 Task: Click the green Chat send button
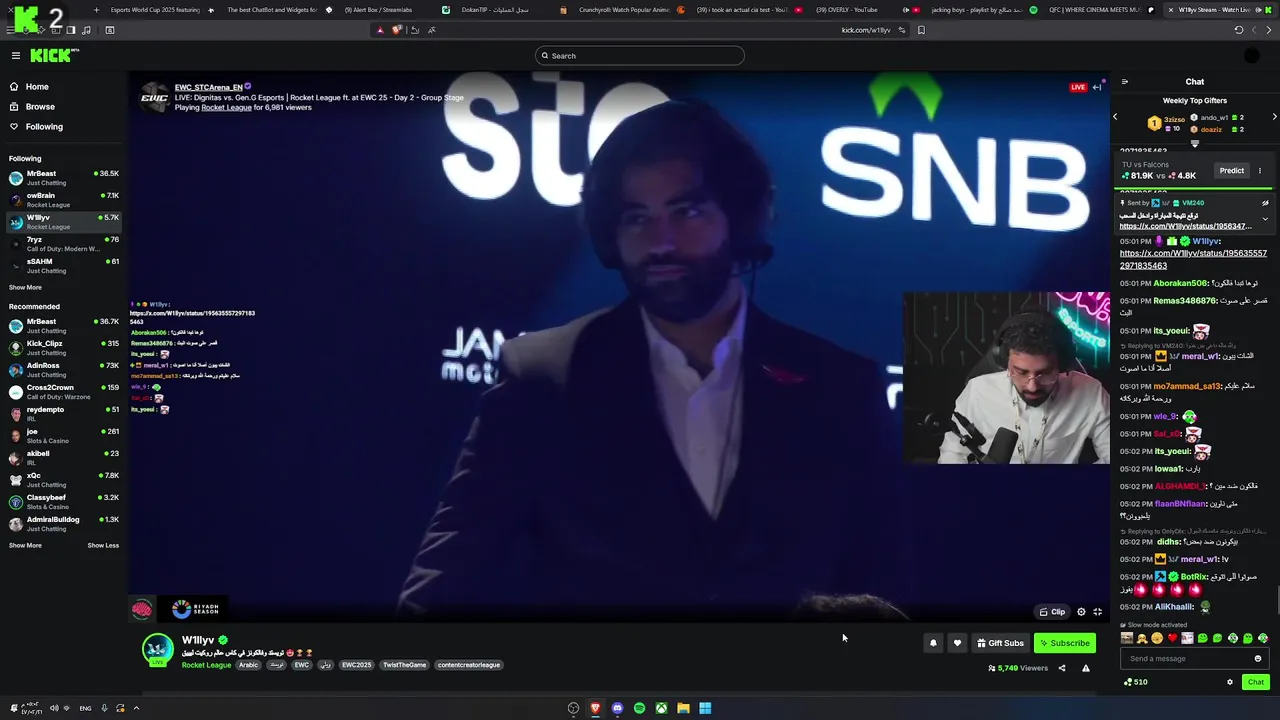[x=1256, y=682]
